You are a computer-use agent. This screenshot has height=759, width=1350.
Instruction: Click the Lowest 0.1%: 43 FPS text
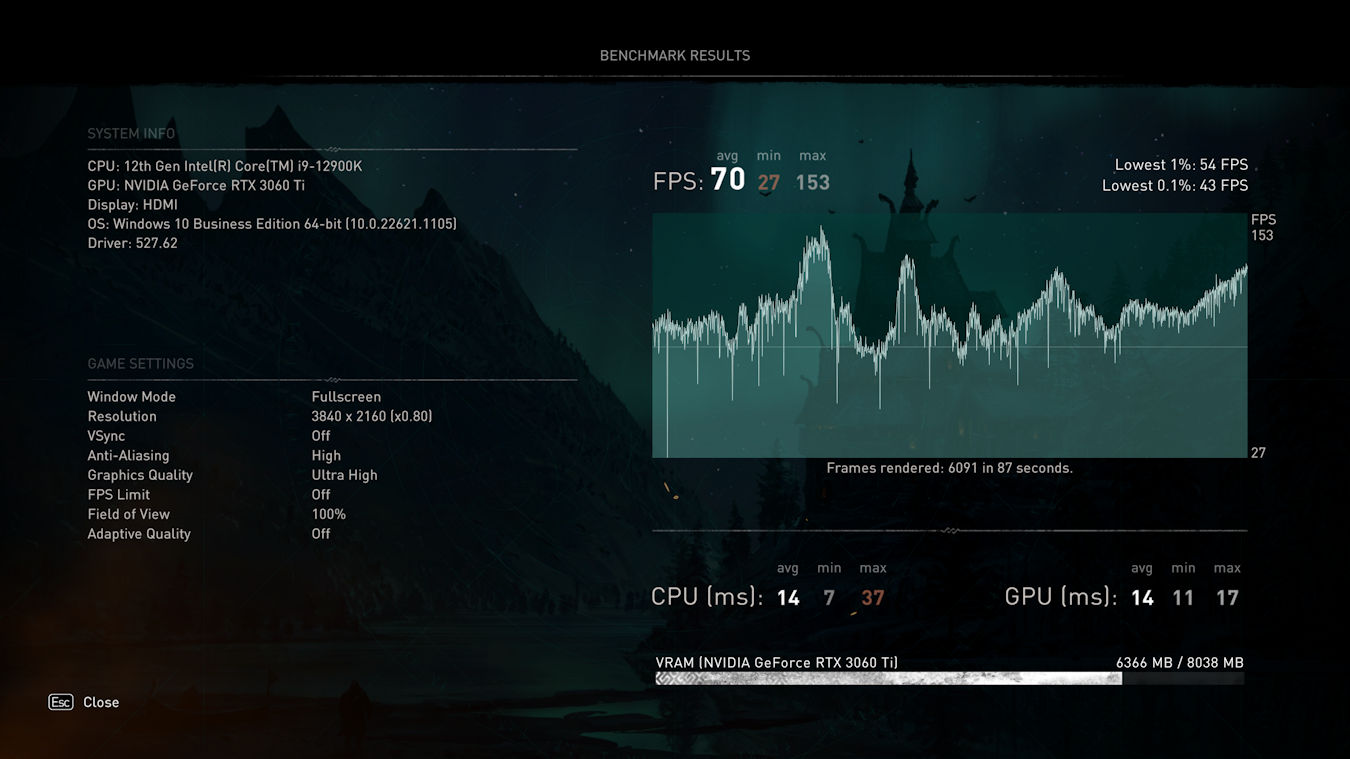1175,185
